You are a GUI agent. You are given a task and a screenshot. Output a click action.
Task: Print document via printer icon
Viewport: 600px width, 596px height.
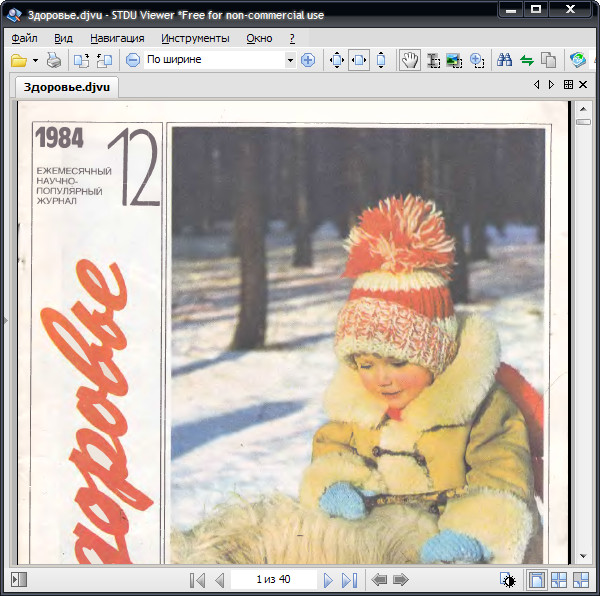54,60
